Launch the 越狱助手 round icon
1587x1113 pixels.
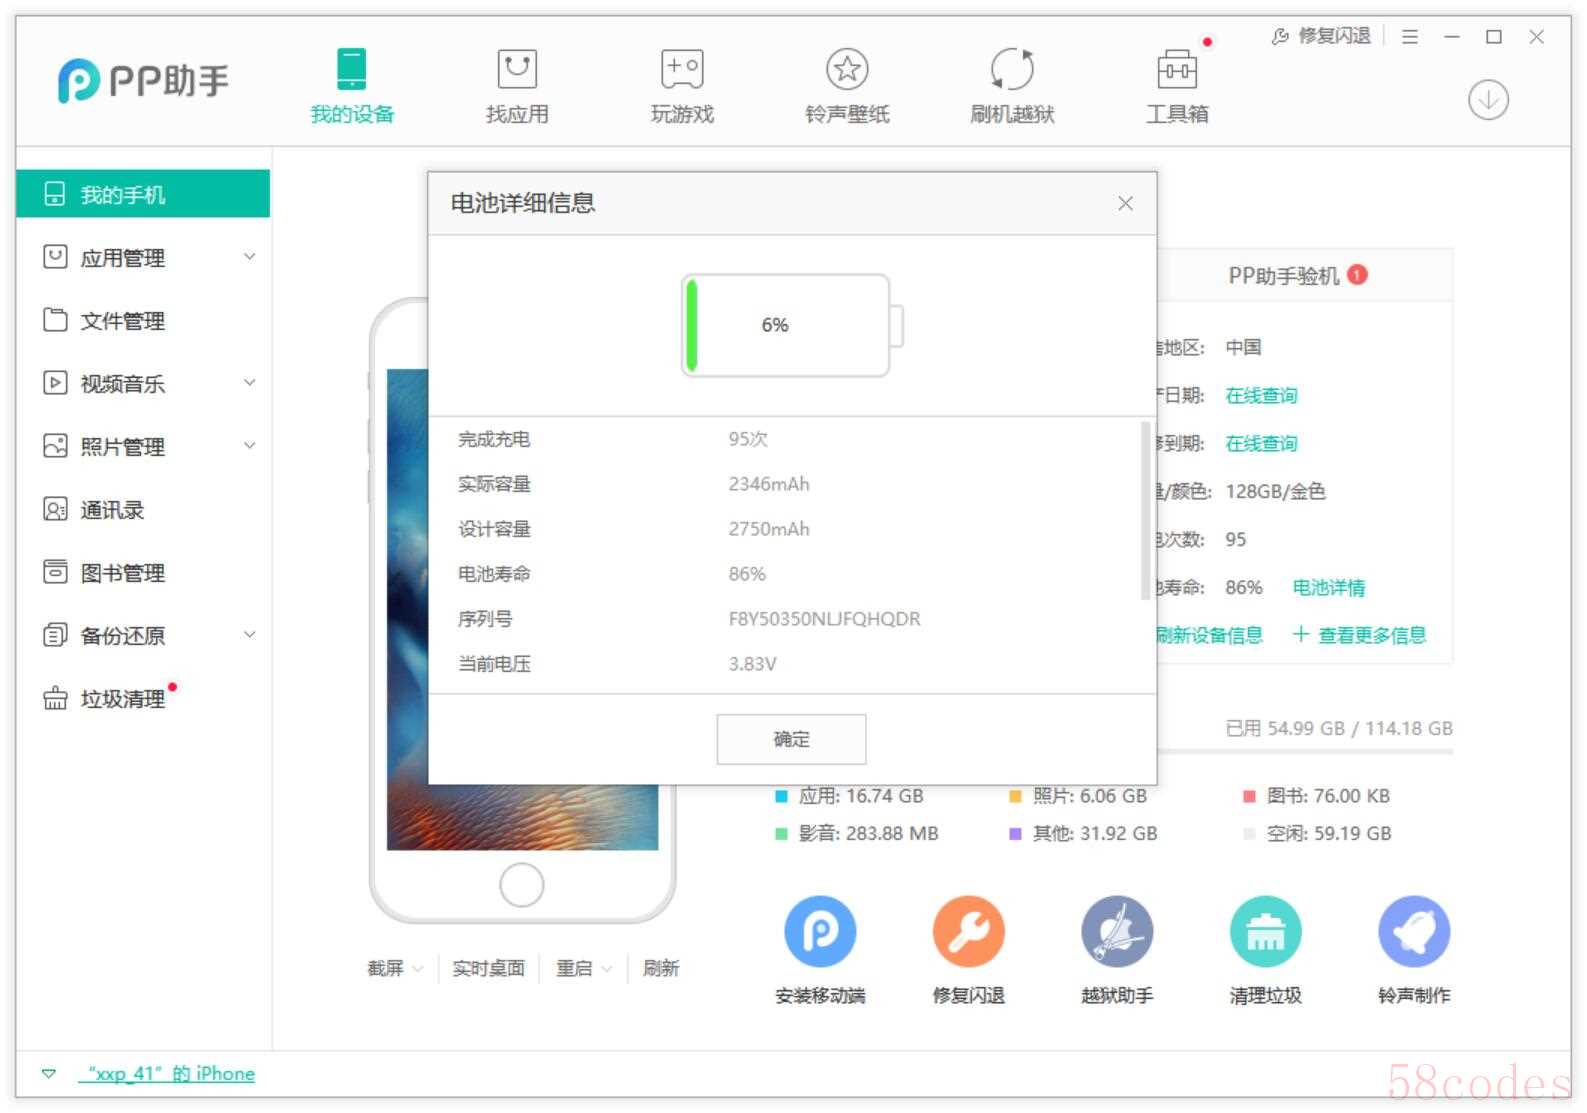click(1117, 931)
